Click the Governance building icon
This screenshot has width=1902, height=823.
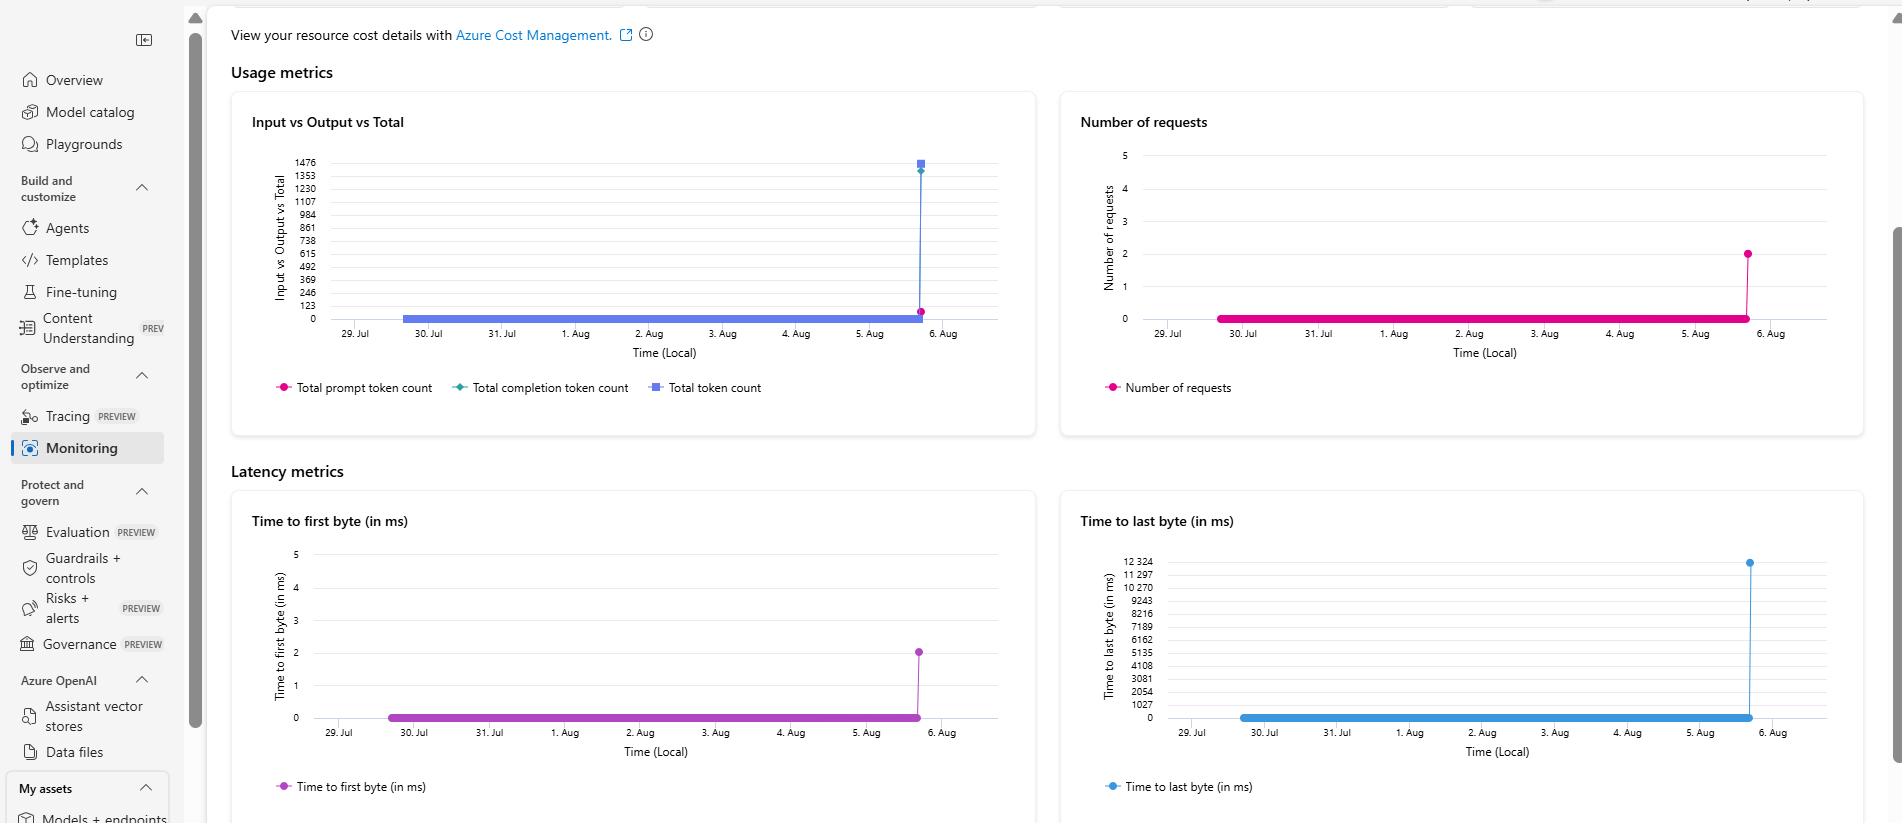point(28,644)
